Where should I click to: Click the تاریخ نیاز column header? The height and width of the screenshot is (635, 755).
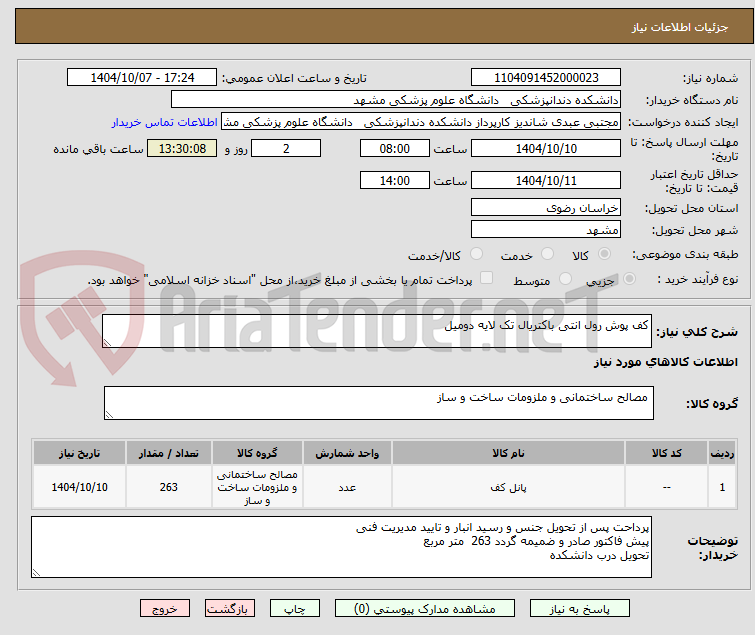click(79, 453)
